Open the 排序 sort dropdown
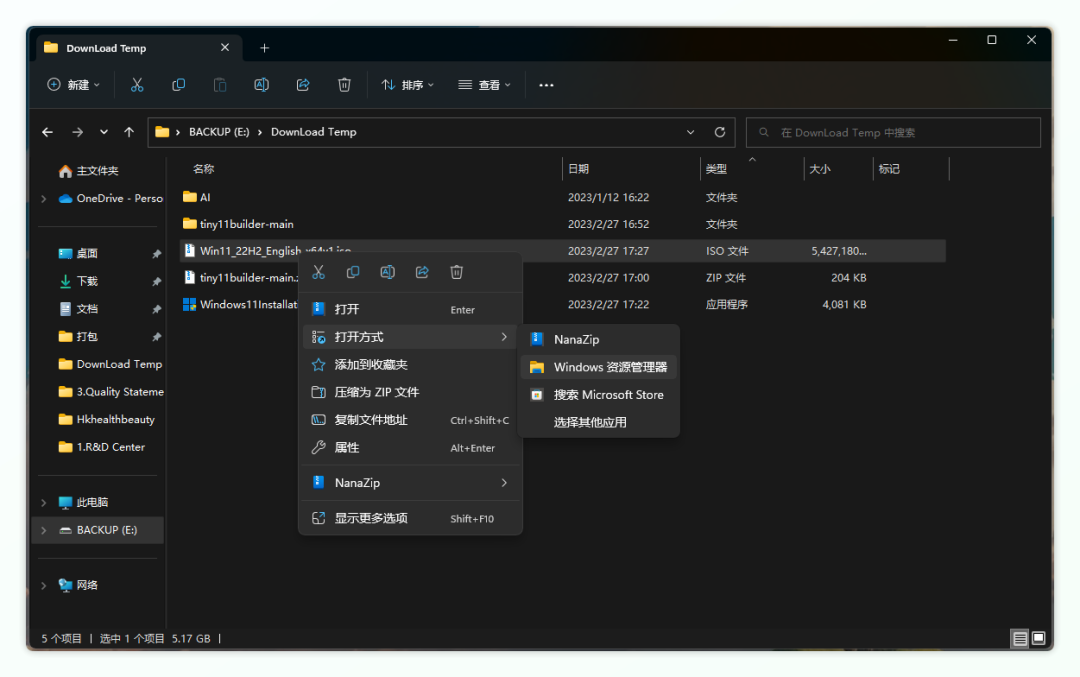1080x677 pixels. [x=407, y=85]
